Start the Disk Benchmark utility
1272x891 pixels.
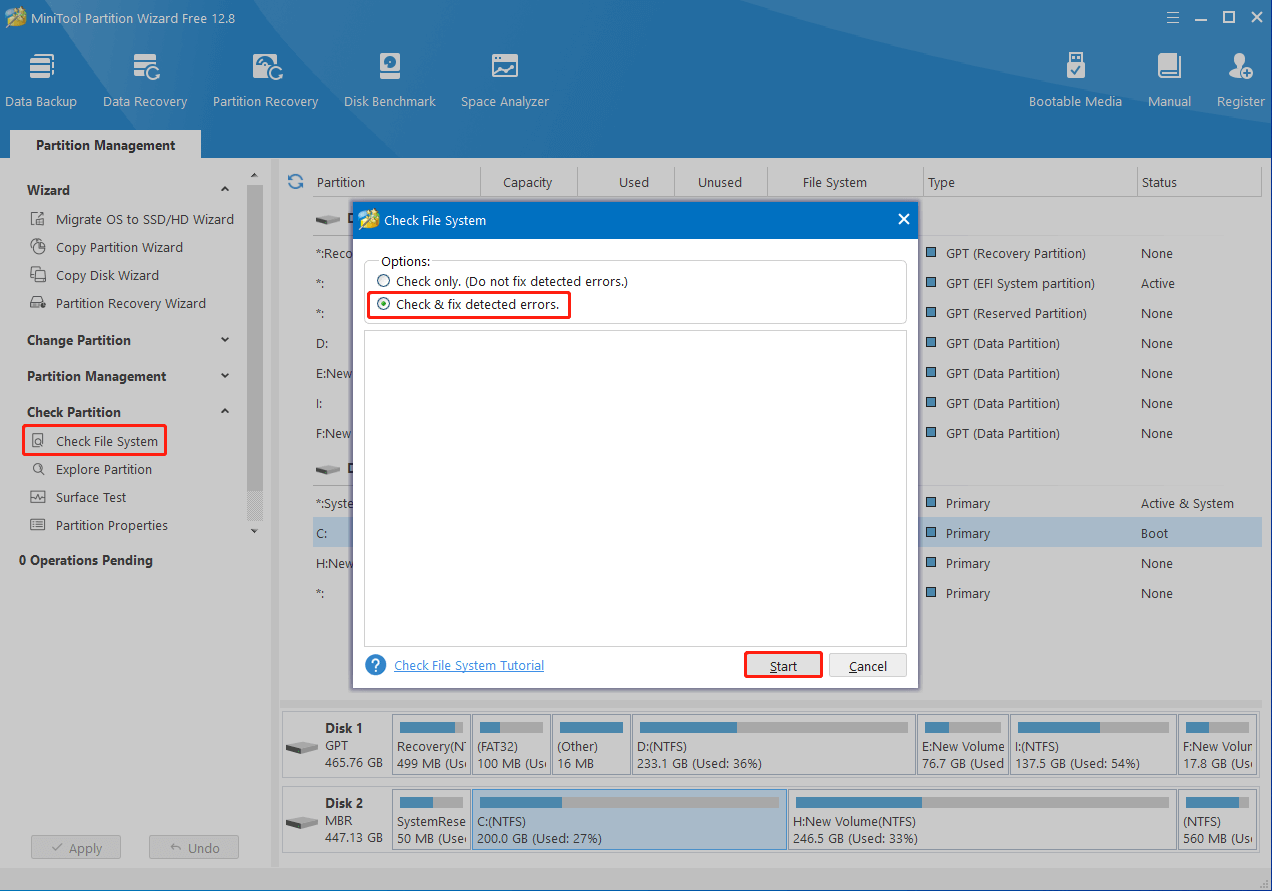click(389, 78)
